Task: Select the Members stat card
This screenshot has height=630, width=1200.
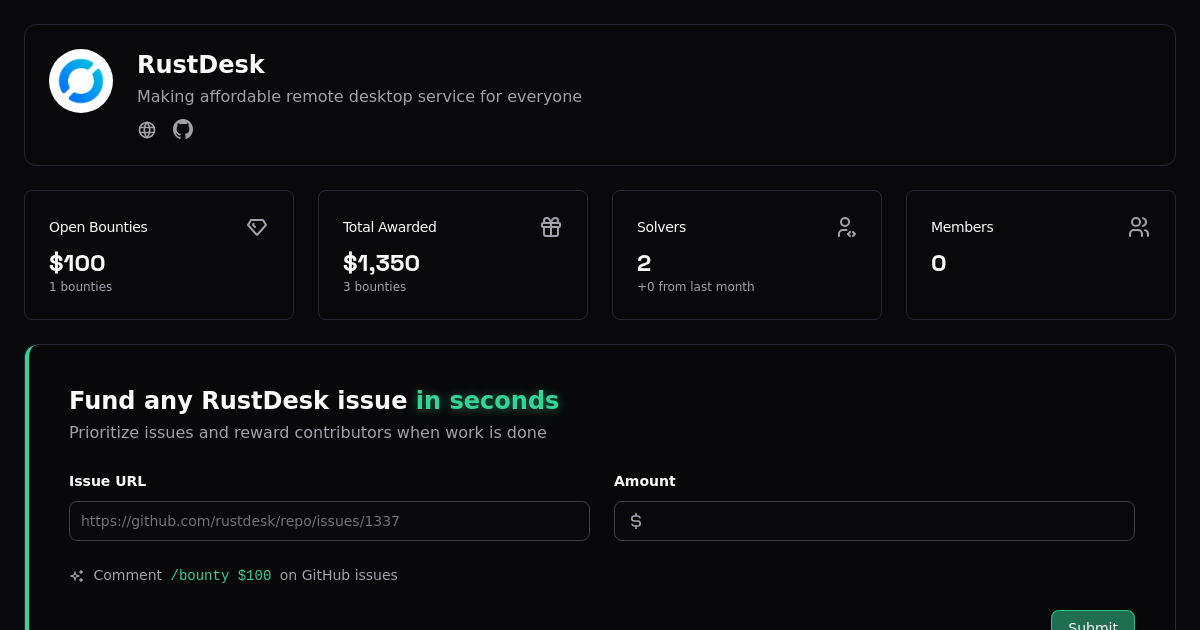Action: point(1041,254)
